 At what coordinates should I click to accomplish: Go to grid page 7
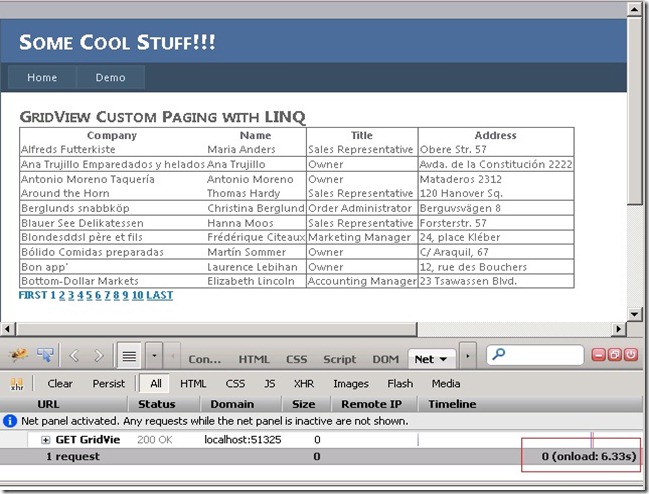coord(107,295)
